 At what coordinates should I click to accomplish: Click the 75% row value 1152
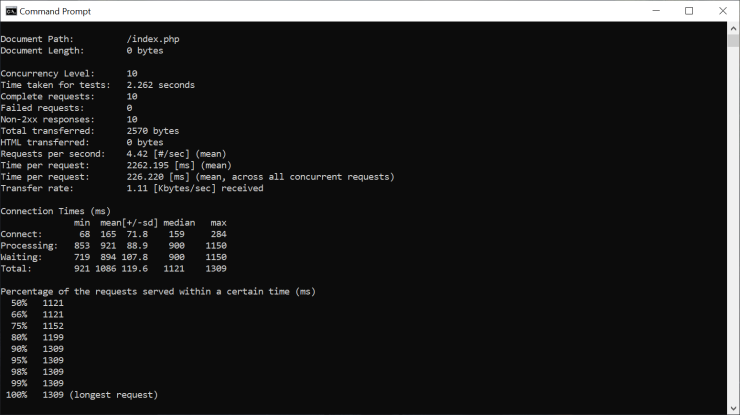coord(53,326)
